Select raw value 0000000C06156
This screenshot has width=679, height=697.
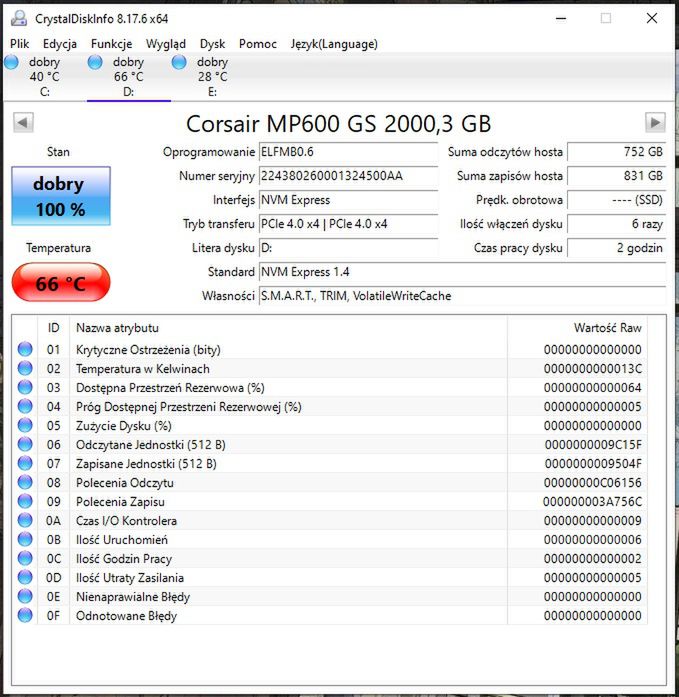[x=593, y=482]
